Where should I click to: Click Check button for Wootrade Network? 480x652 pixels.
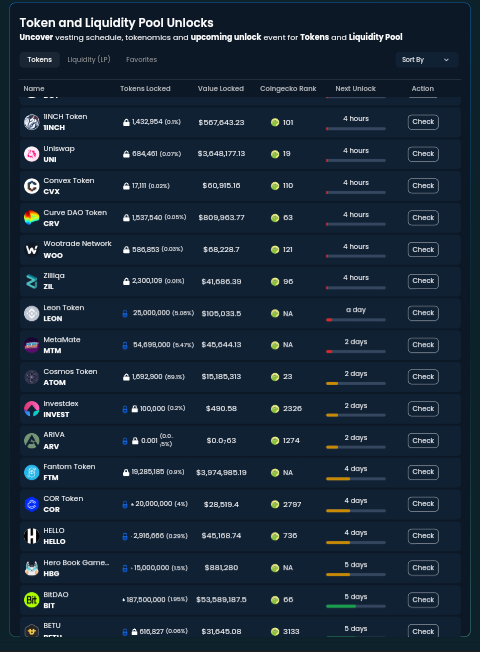(423, 249)
